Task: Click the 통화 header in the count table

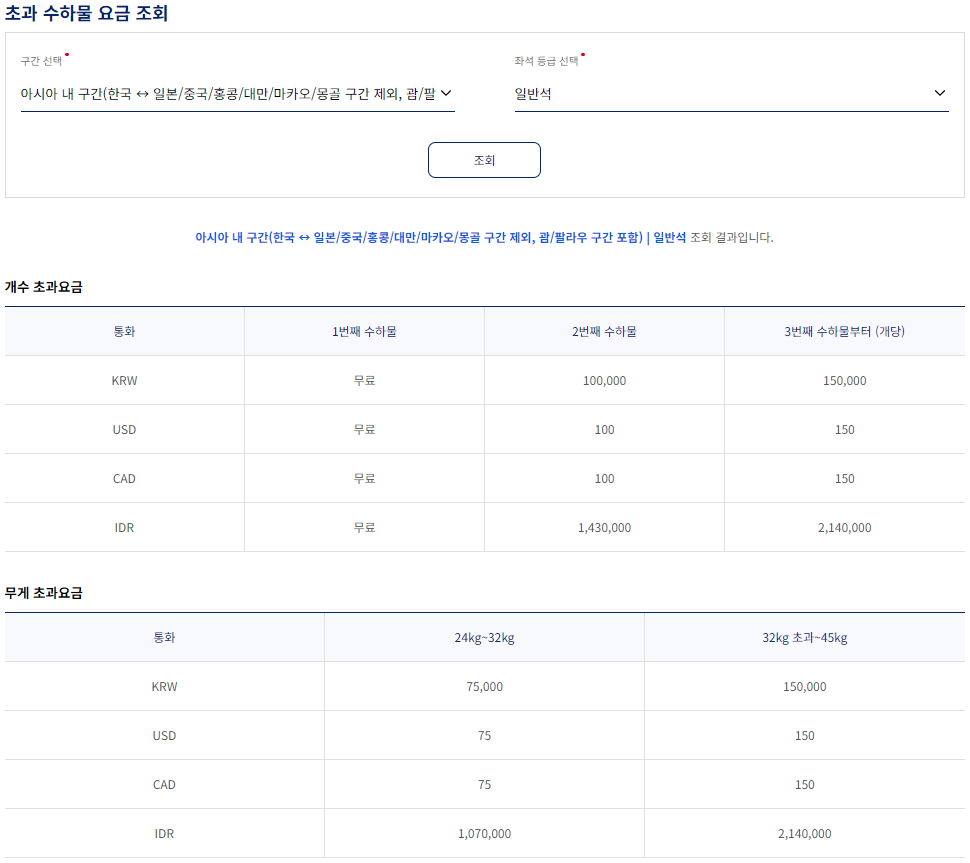Action: point(124,330)
